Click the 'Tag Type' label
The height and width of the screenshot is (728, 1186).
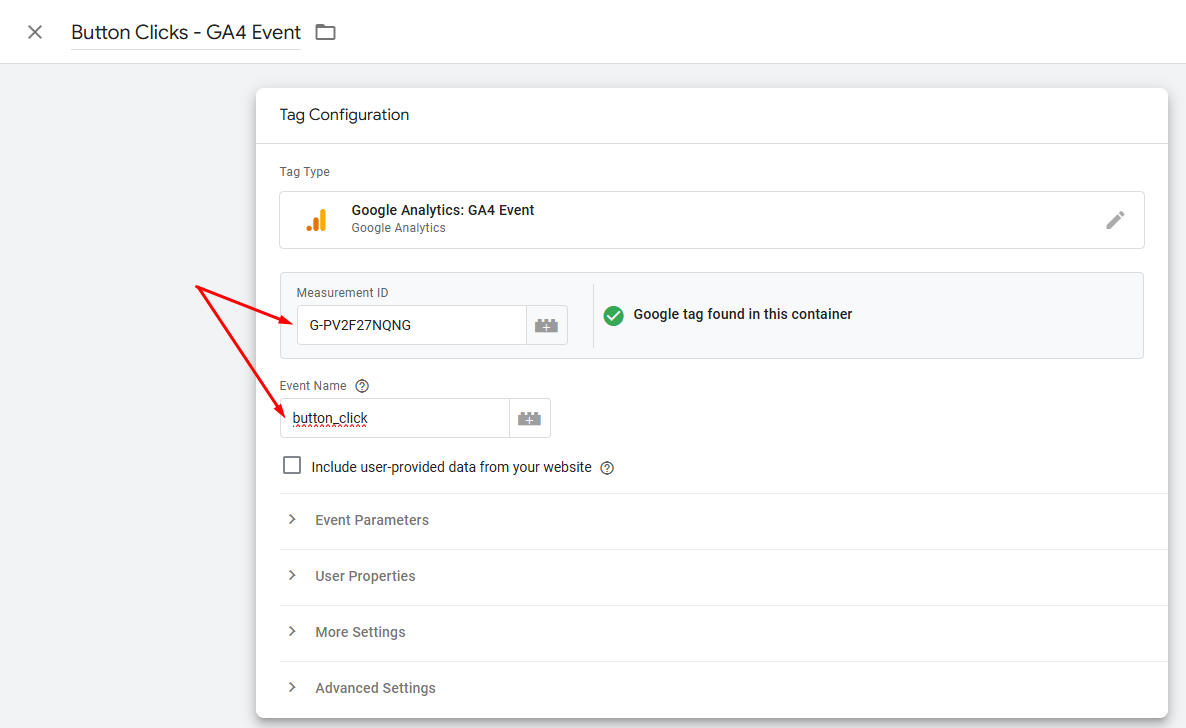tap(305, 172)
